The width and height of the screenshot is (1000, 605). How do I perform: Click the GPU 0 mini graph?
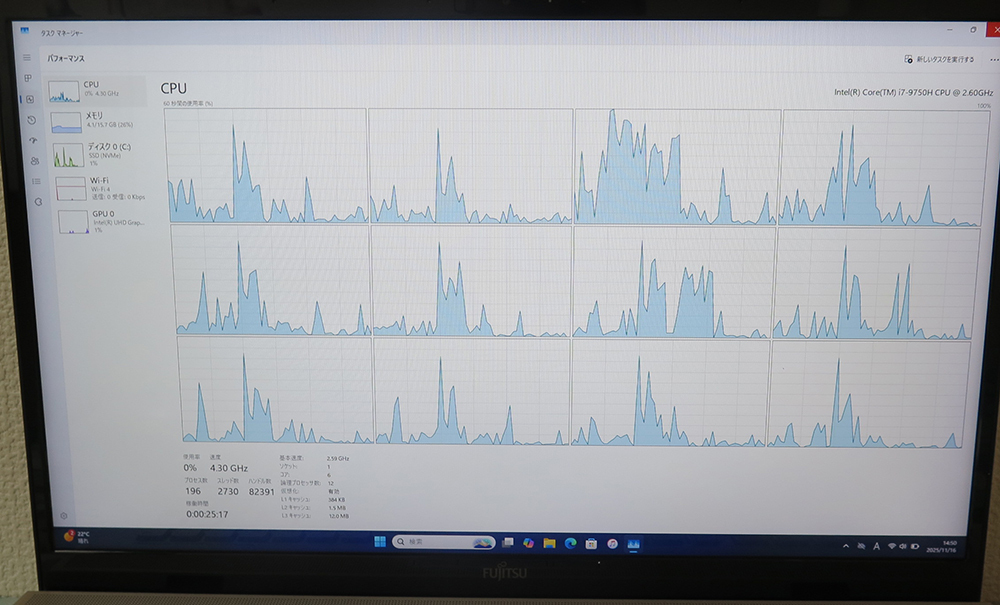coord(74,222)
